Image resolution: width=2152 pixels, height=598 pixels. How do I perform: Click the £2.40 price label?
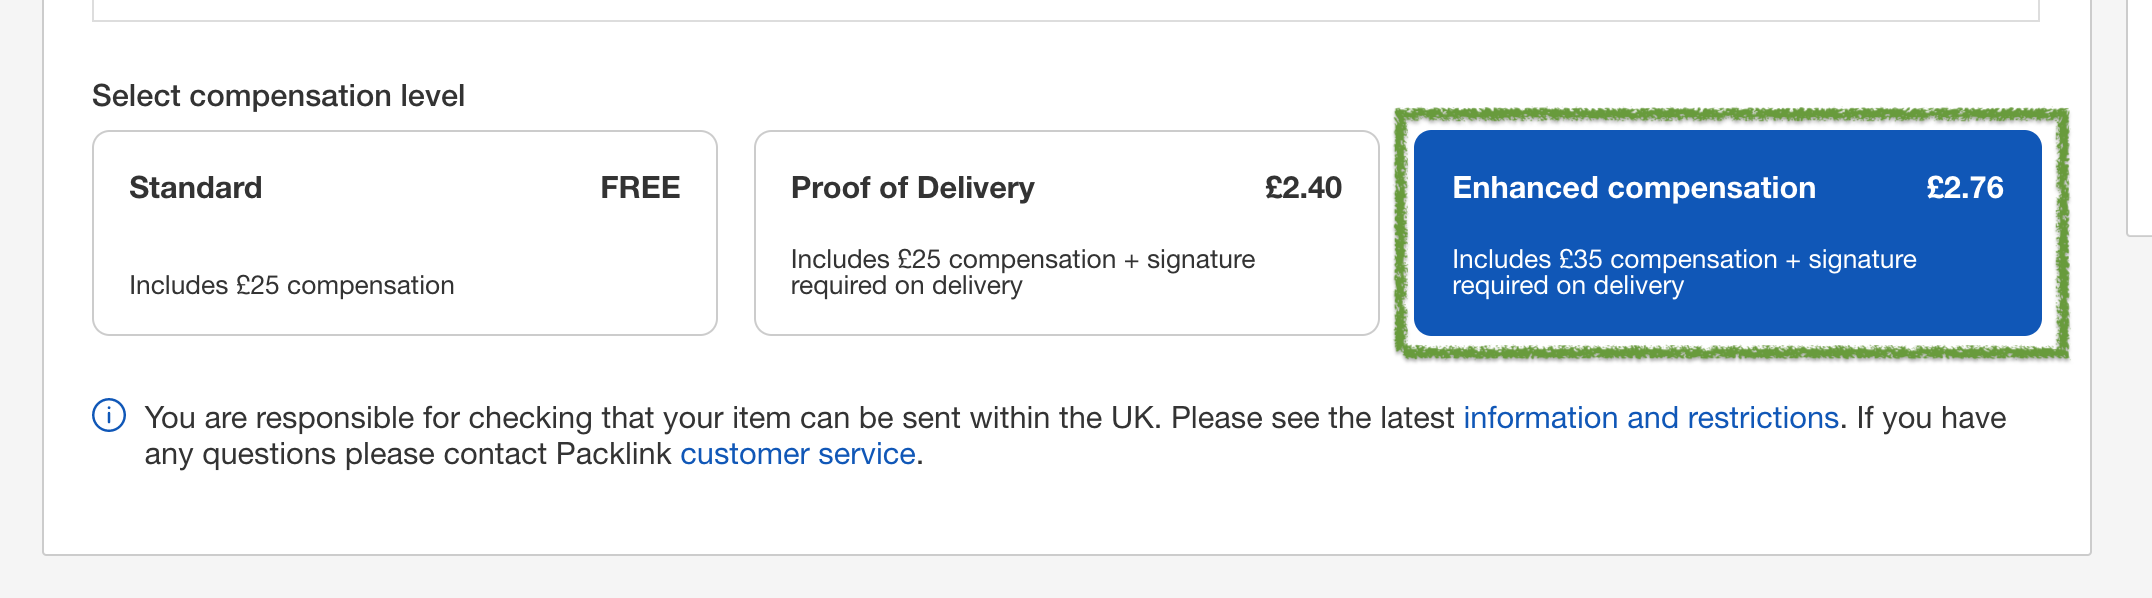[1303, 188]
